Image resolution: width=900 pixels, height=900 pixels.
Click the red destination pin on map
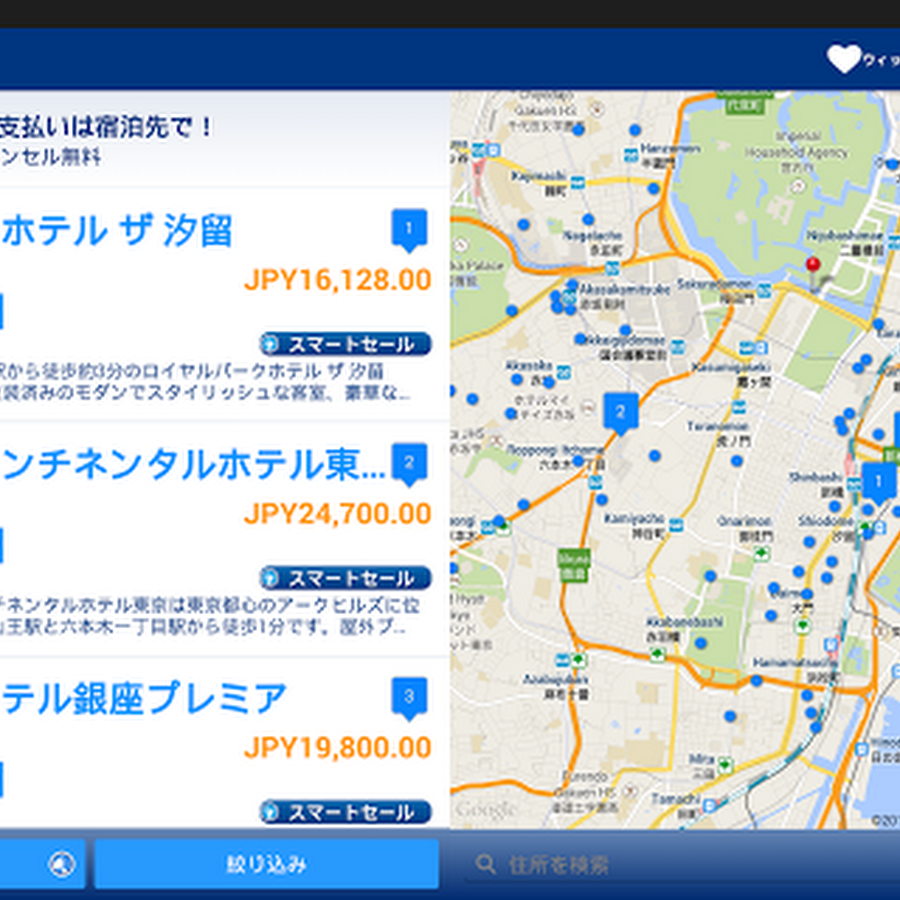(813, 272)
